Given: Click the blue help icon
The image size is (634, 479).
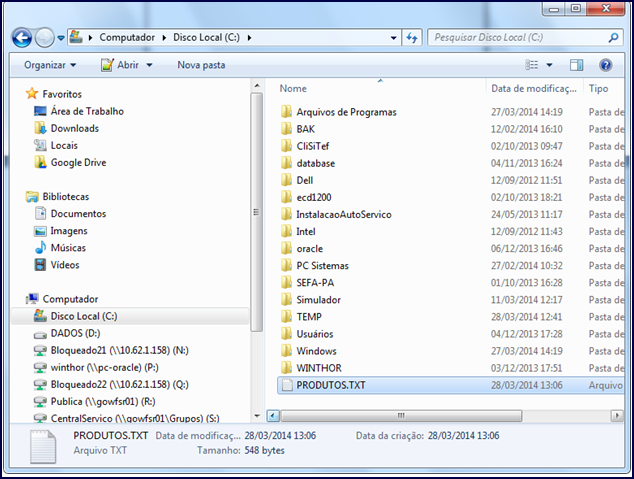Looking at the screenshot, I should 605,65.
